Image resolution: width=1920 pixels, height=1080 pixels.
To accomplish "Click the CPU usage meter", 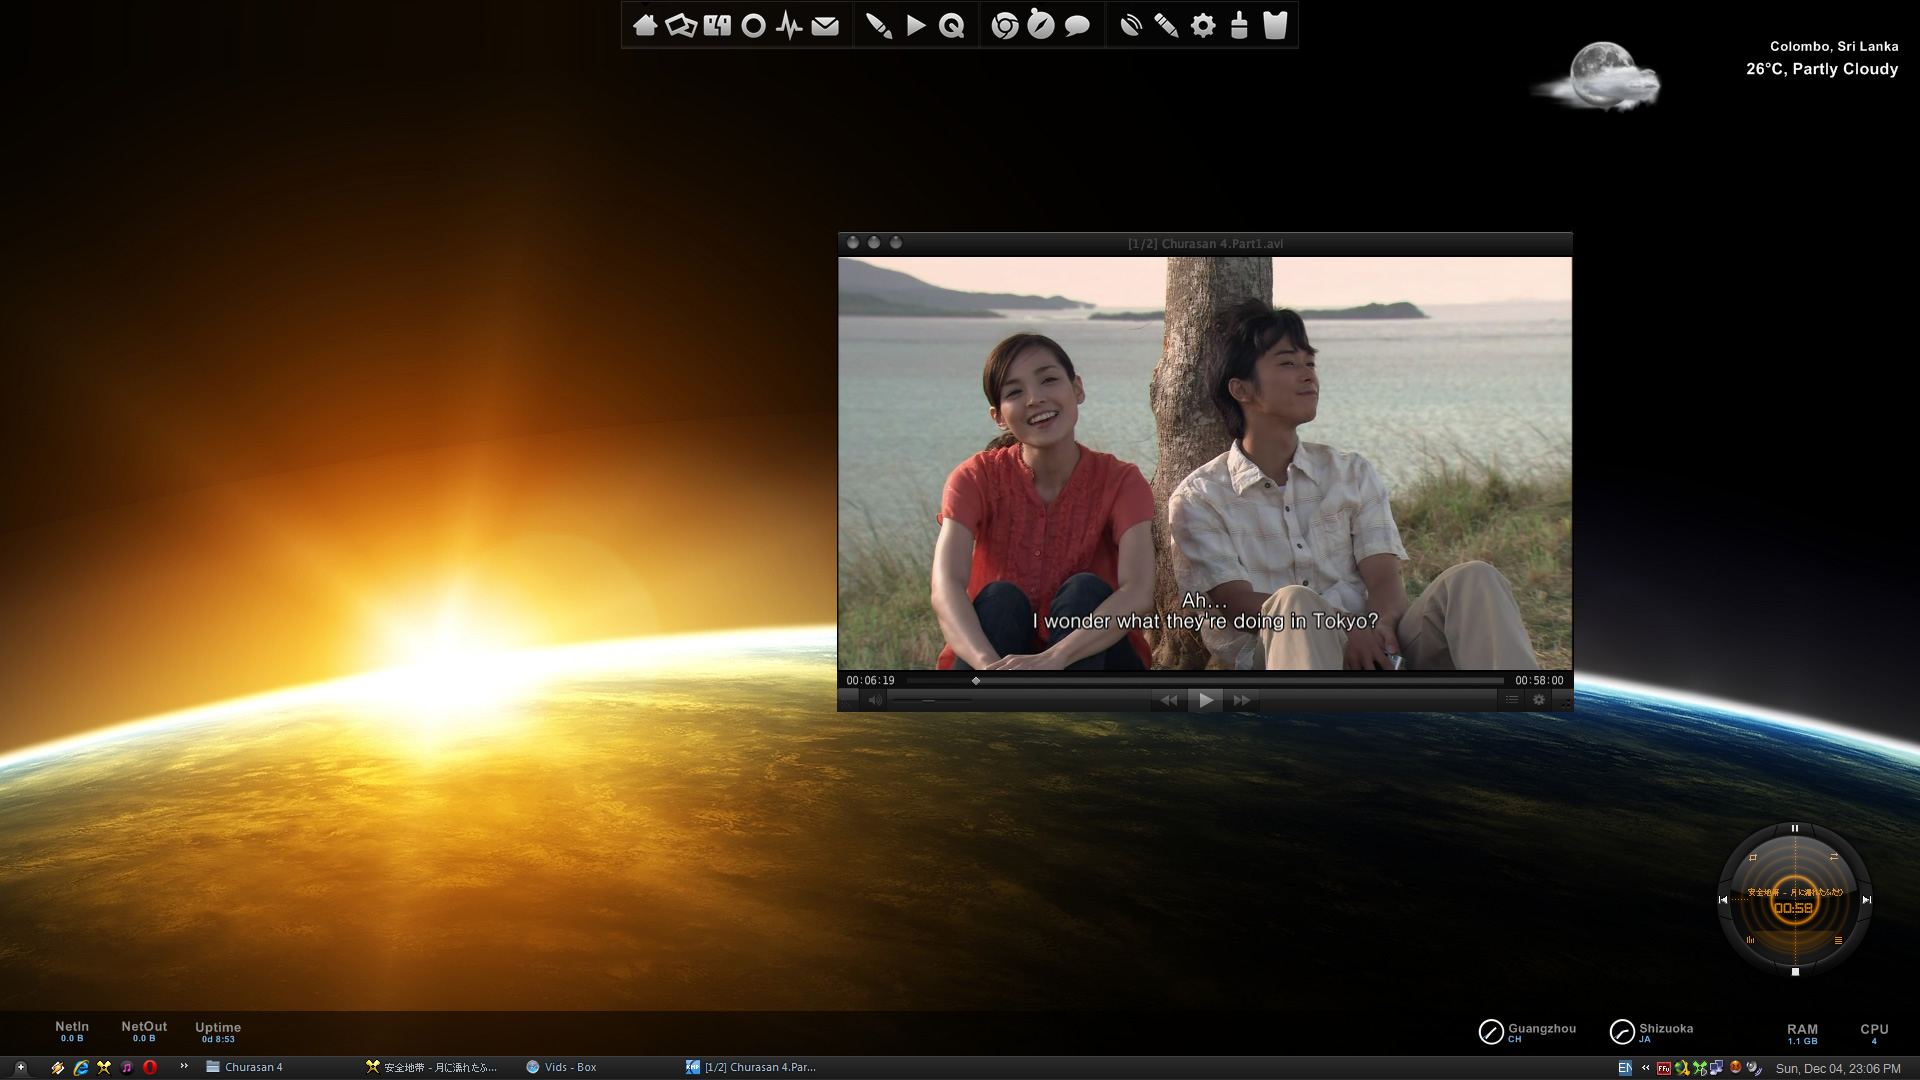I will pyautogui.click(x=1874, y=1033).
